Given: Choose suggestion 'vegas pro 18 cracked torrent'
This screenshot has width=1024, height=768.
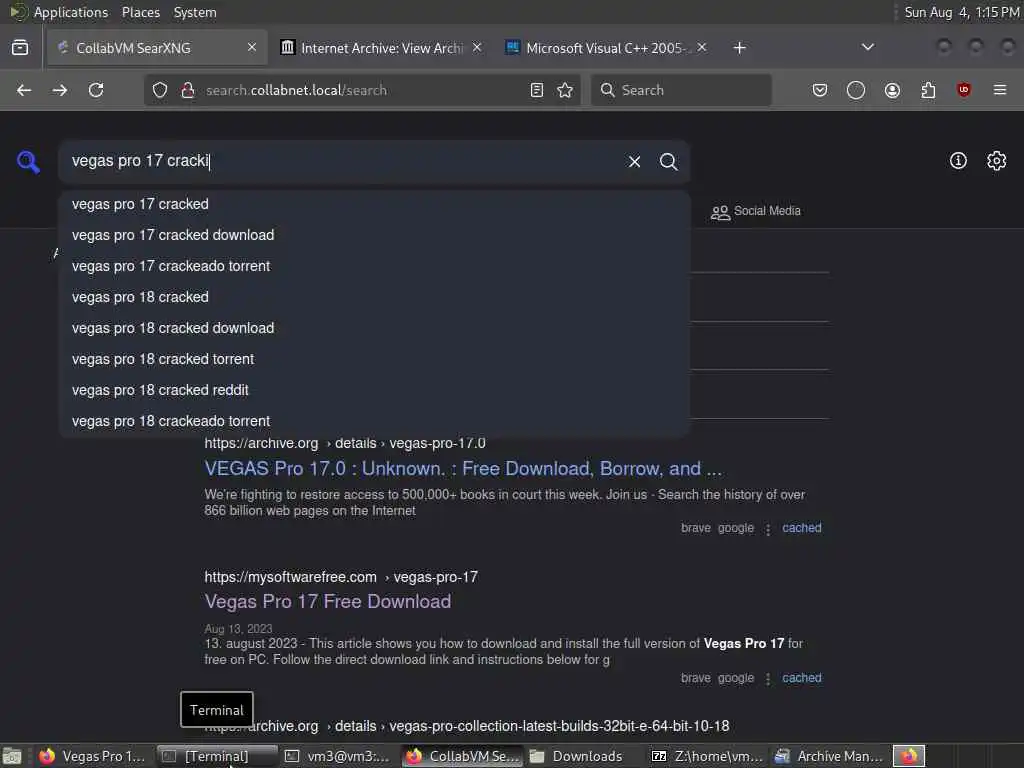Looking at the screenshot, I should point(374,359).
